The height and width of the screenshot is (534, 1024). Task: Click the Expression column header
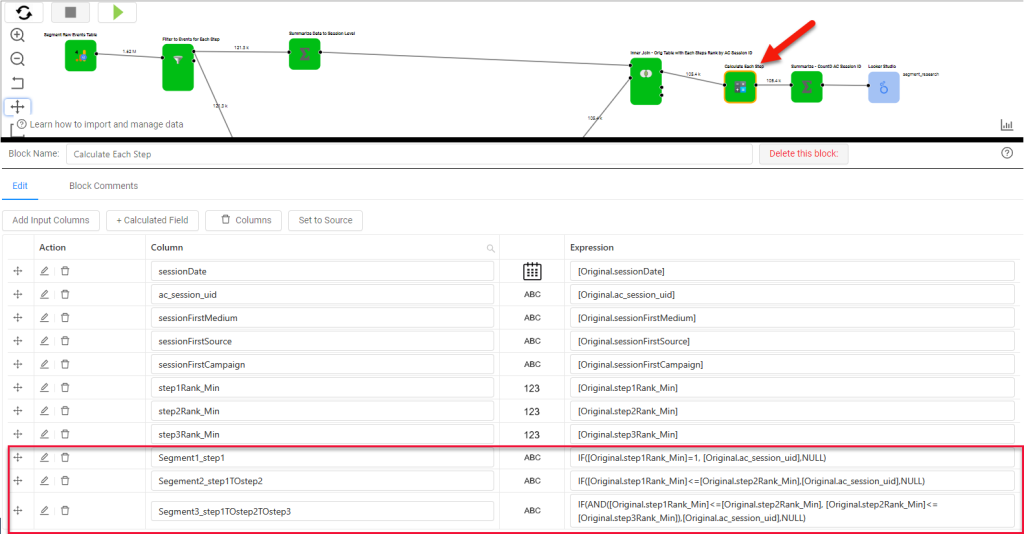click(592, 247)
